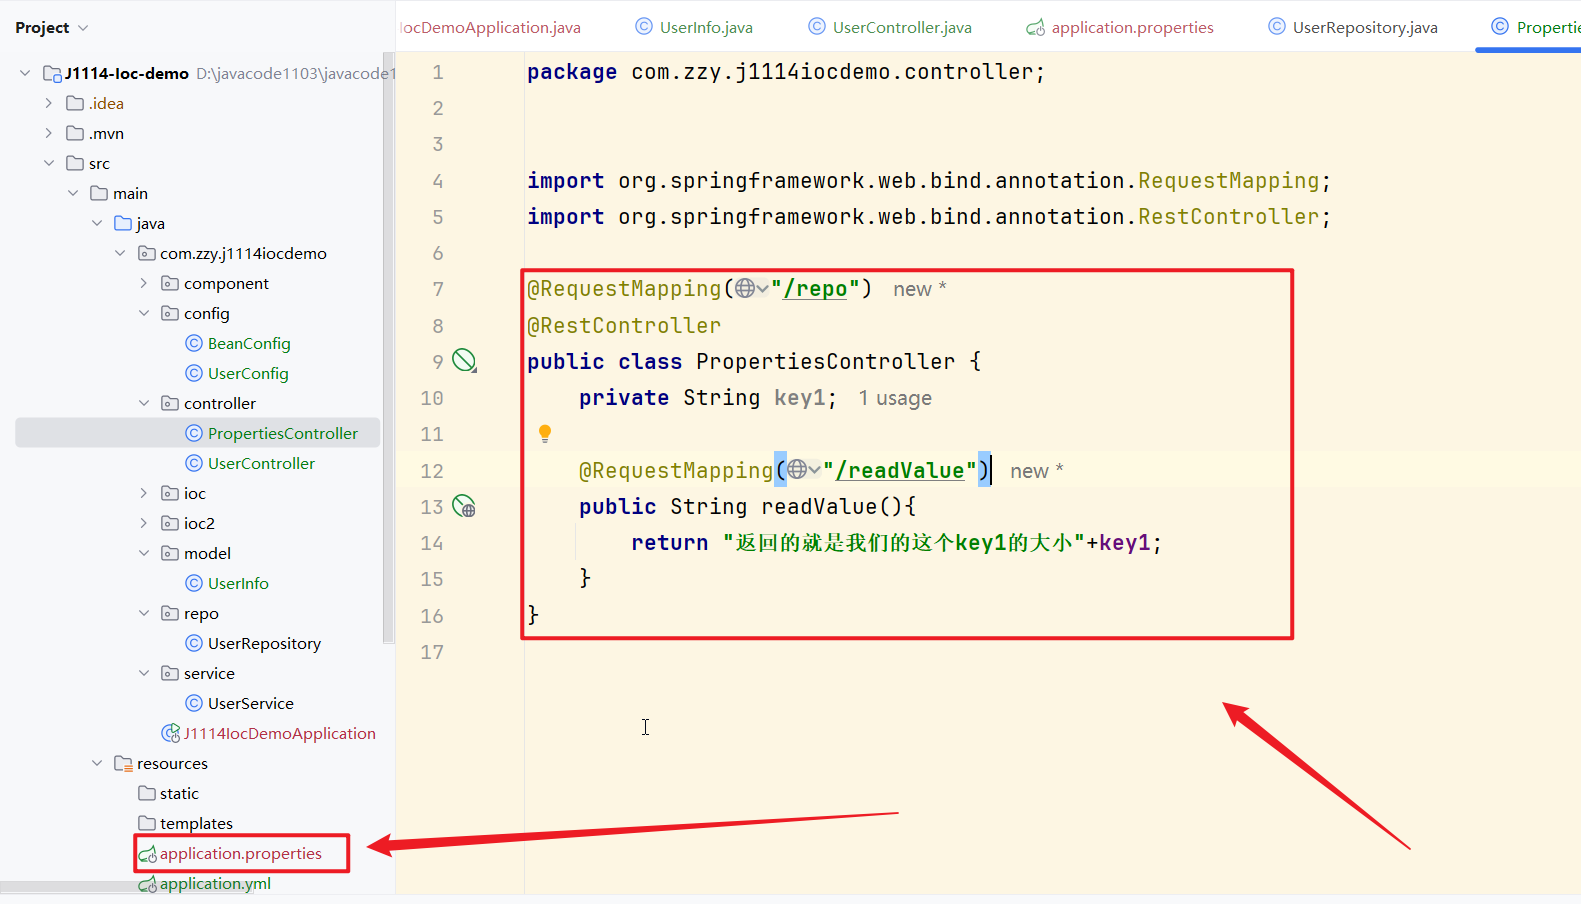Screen dimensions: 1581x904
Task: Select BeanConfig class icon
Action: coord(194,343)
